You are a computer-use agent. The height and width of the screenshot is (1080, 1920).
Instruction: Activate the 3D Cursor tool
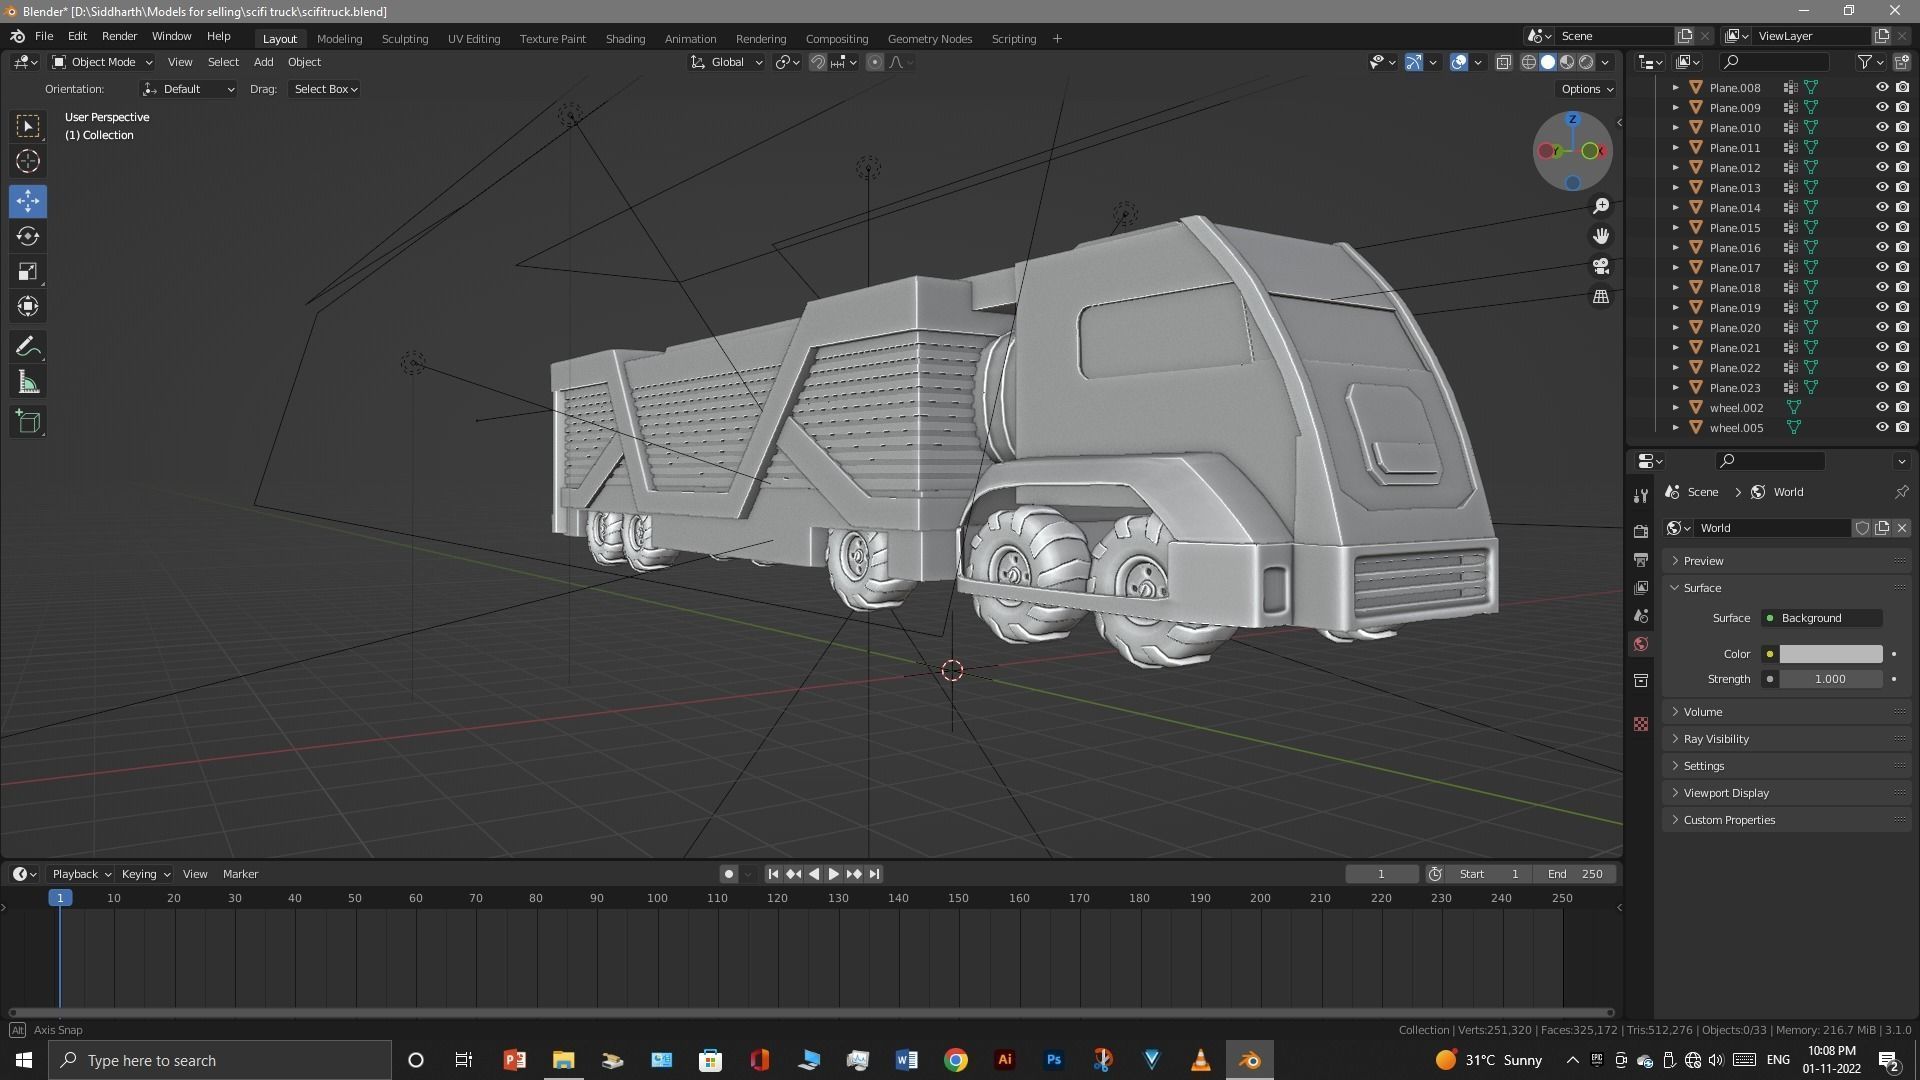[28, 161]
